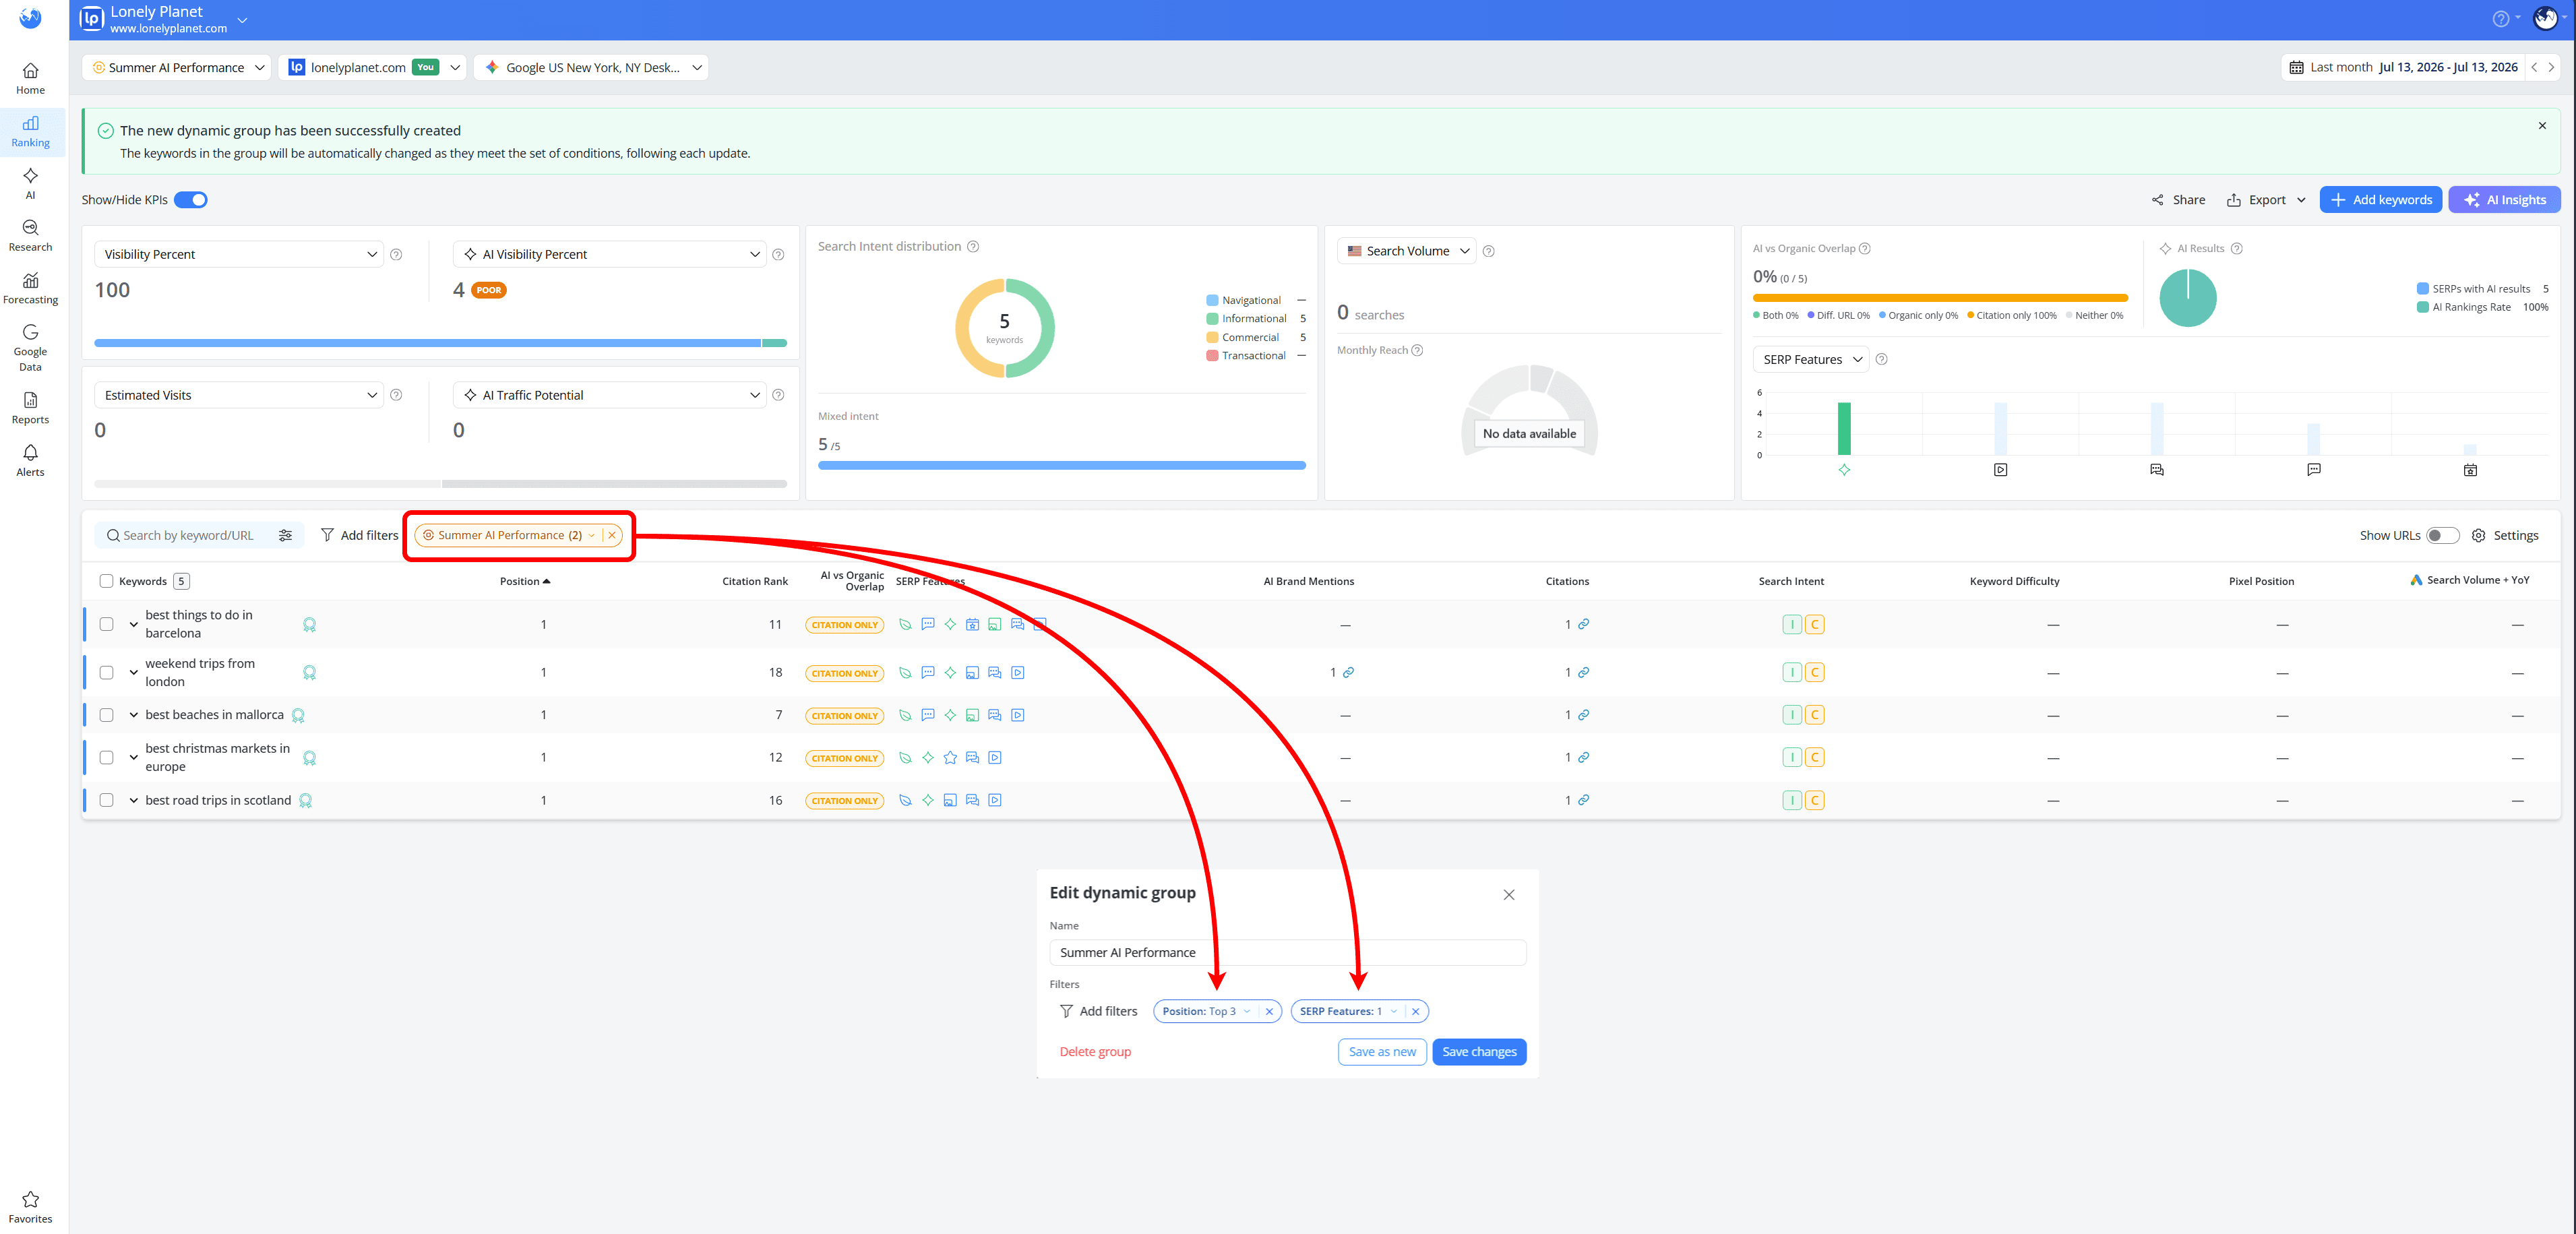Click AI brand mention link icon for weekend trips
The width and height of the screenshot is (2576, 1234).
1349,673
